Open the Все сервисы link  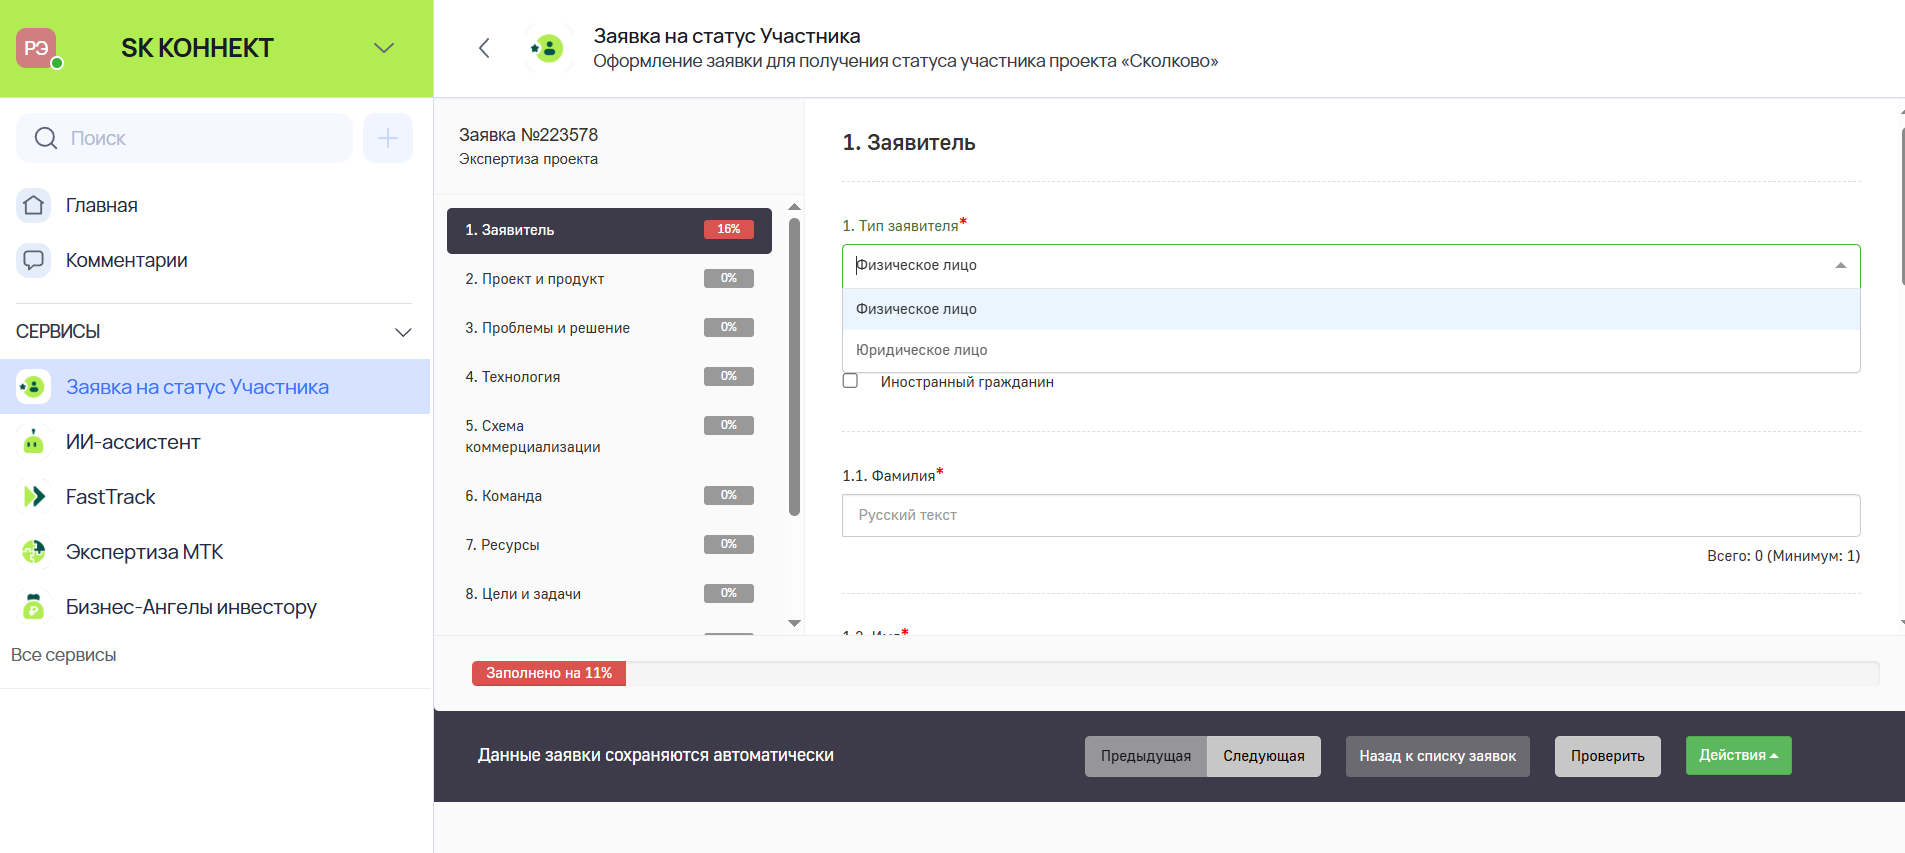point(64,655)
